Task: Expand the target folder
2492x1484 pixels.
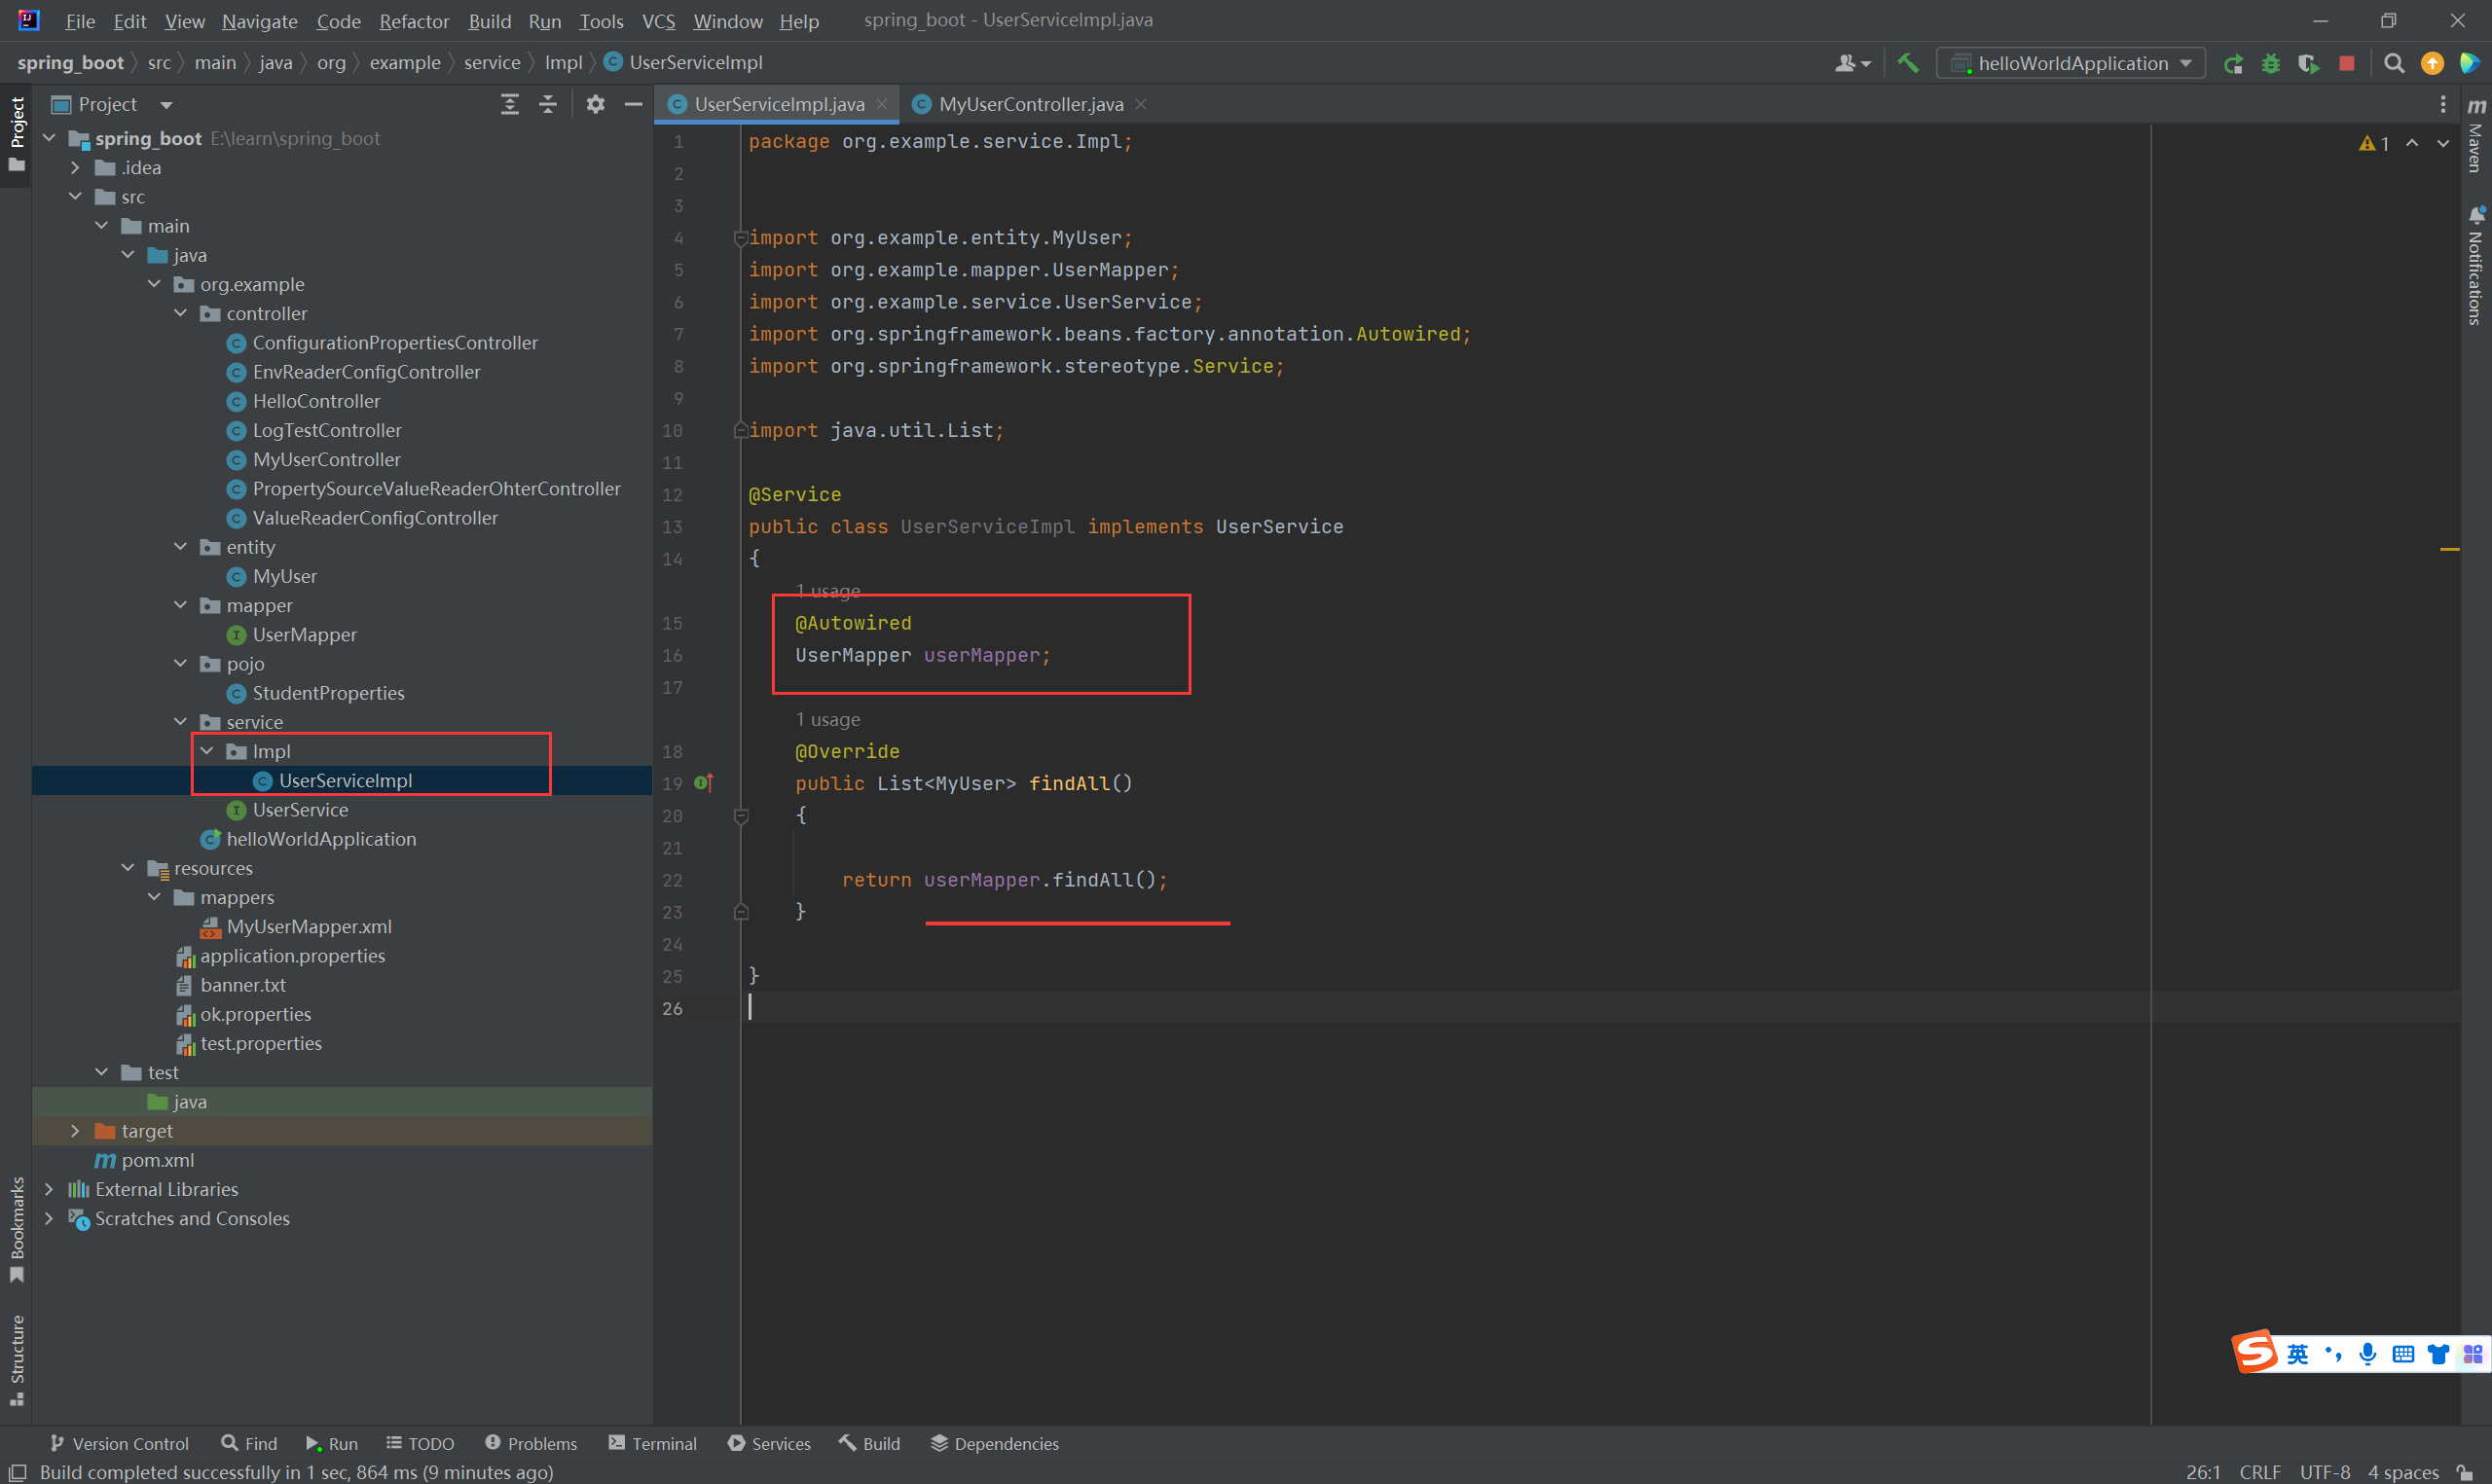Action: click(75, 1131)
